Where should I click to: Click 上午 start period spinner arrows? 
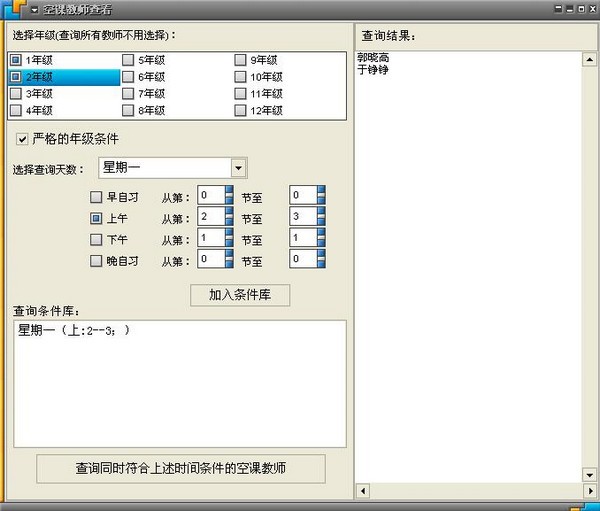point(229,216)
